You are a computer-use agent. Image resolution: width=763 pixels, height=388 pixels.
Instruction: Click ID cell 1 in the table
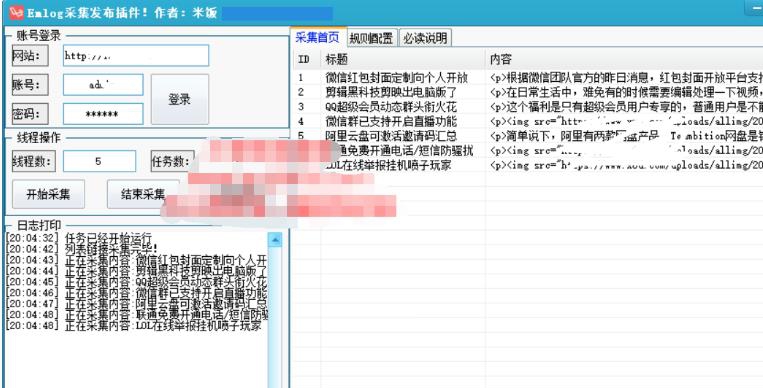[x=301, y=77]
